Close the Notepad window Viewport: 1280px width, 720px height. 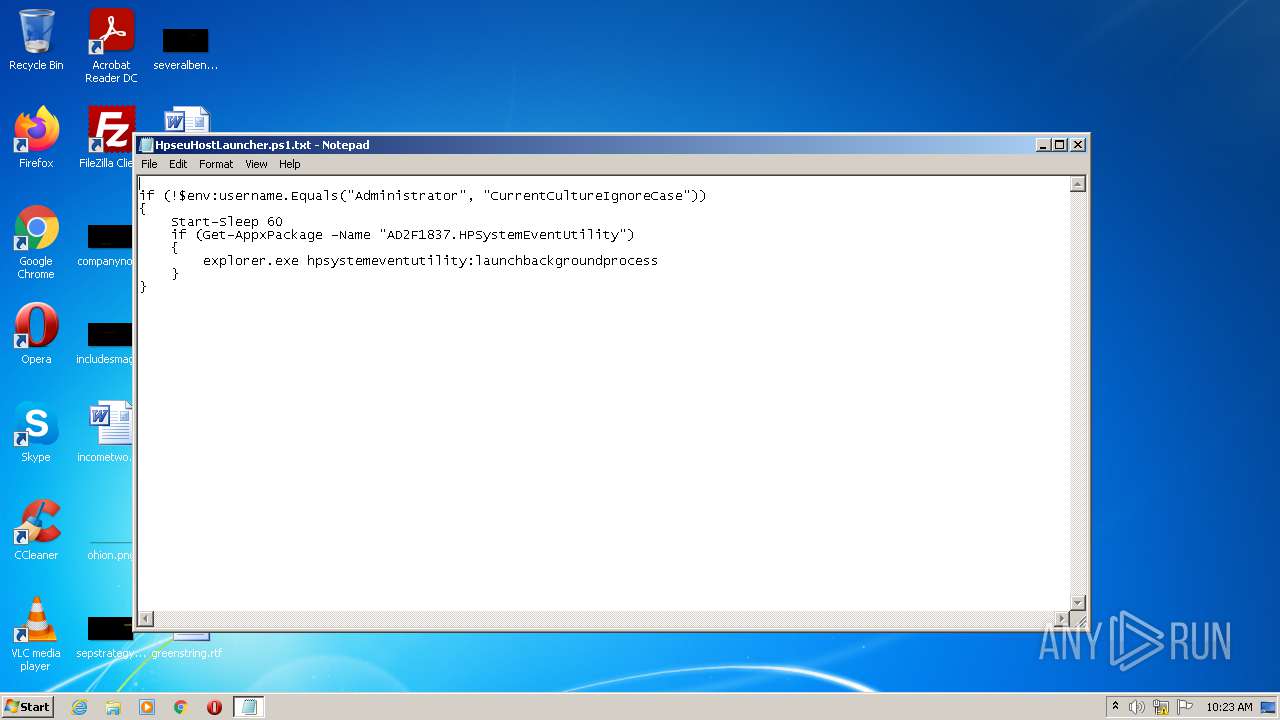[1078, 145]
